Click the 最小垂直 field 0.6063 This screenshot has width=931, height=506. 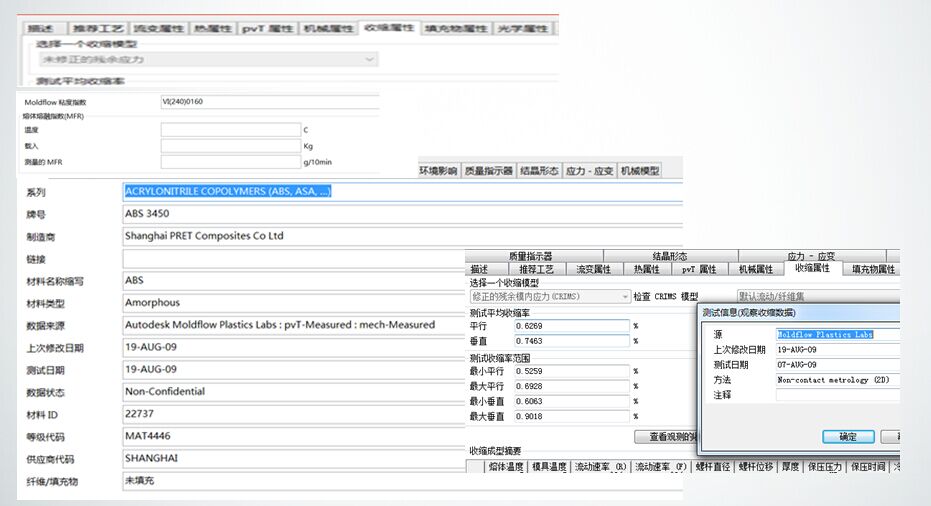coord(571,401)
